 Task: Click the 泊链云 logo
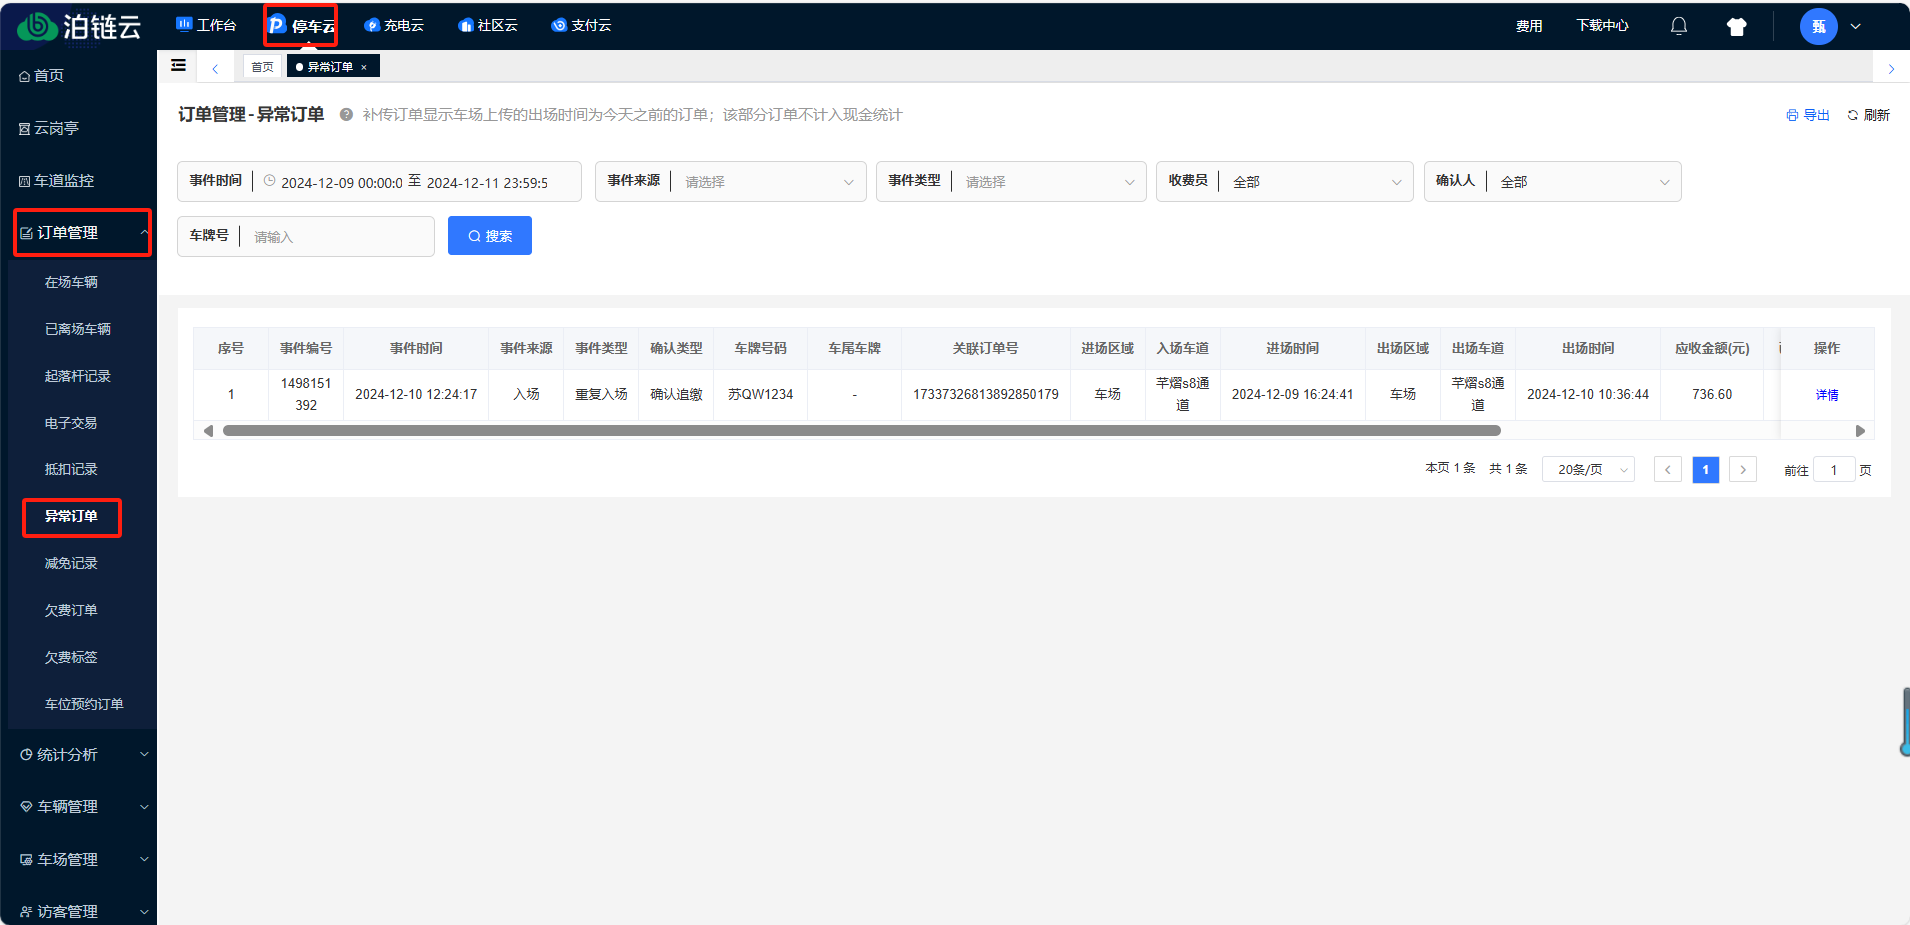[79, 26]
